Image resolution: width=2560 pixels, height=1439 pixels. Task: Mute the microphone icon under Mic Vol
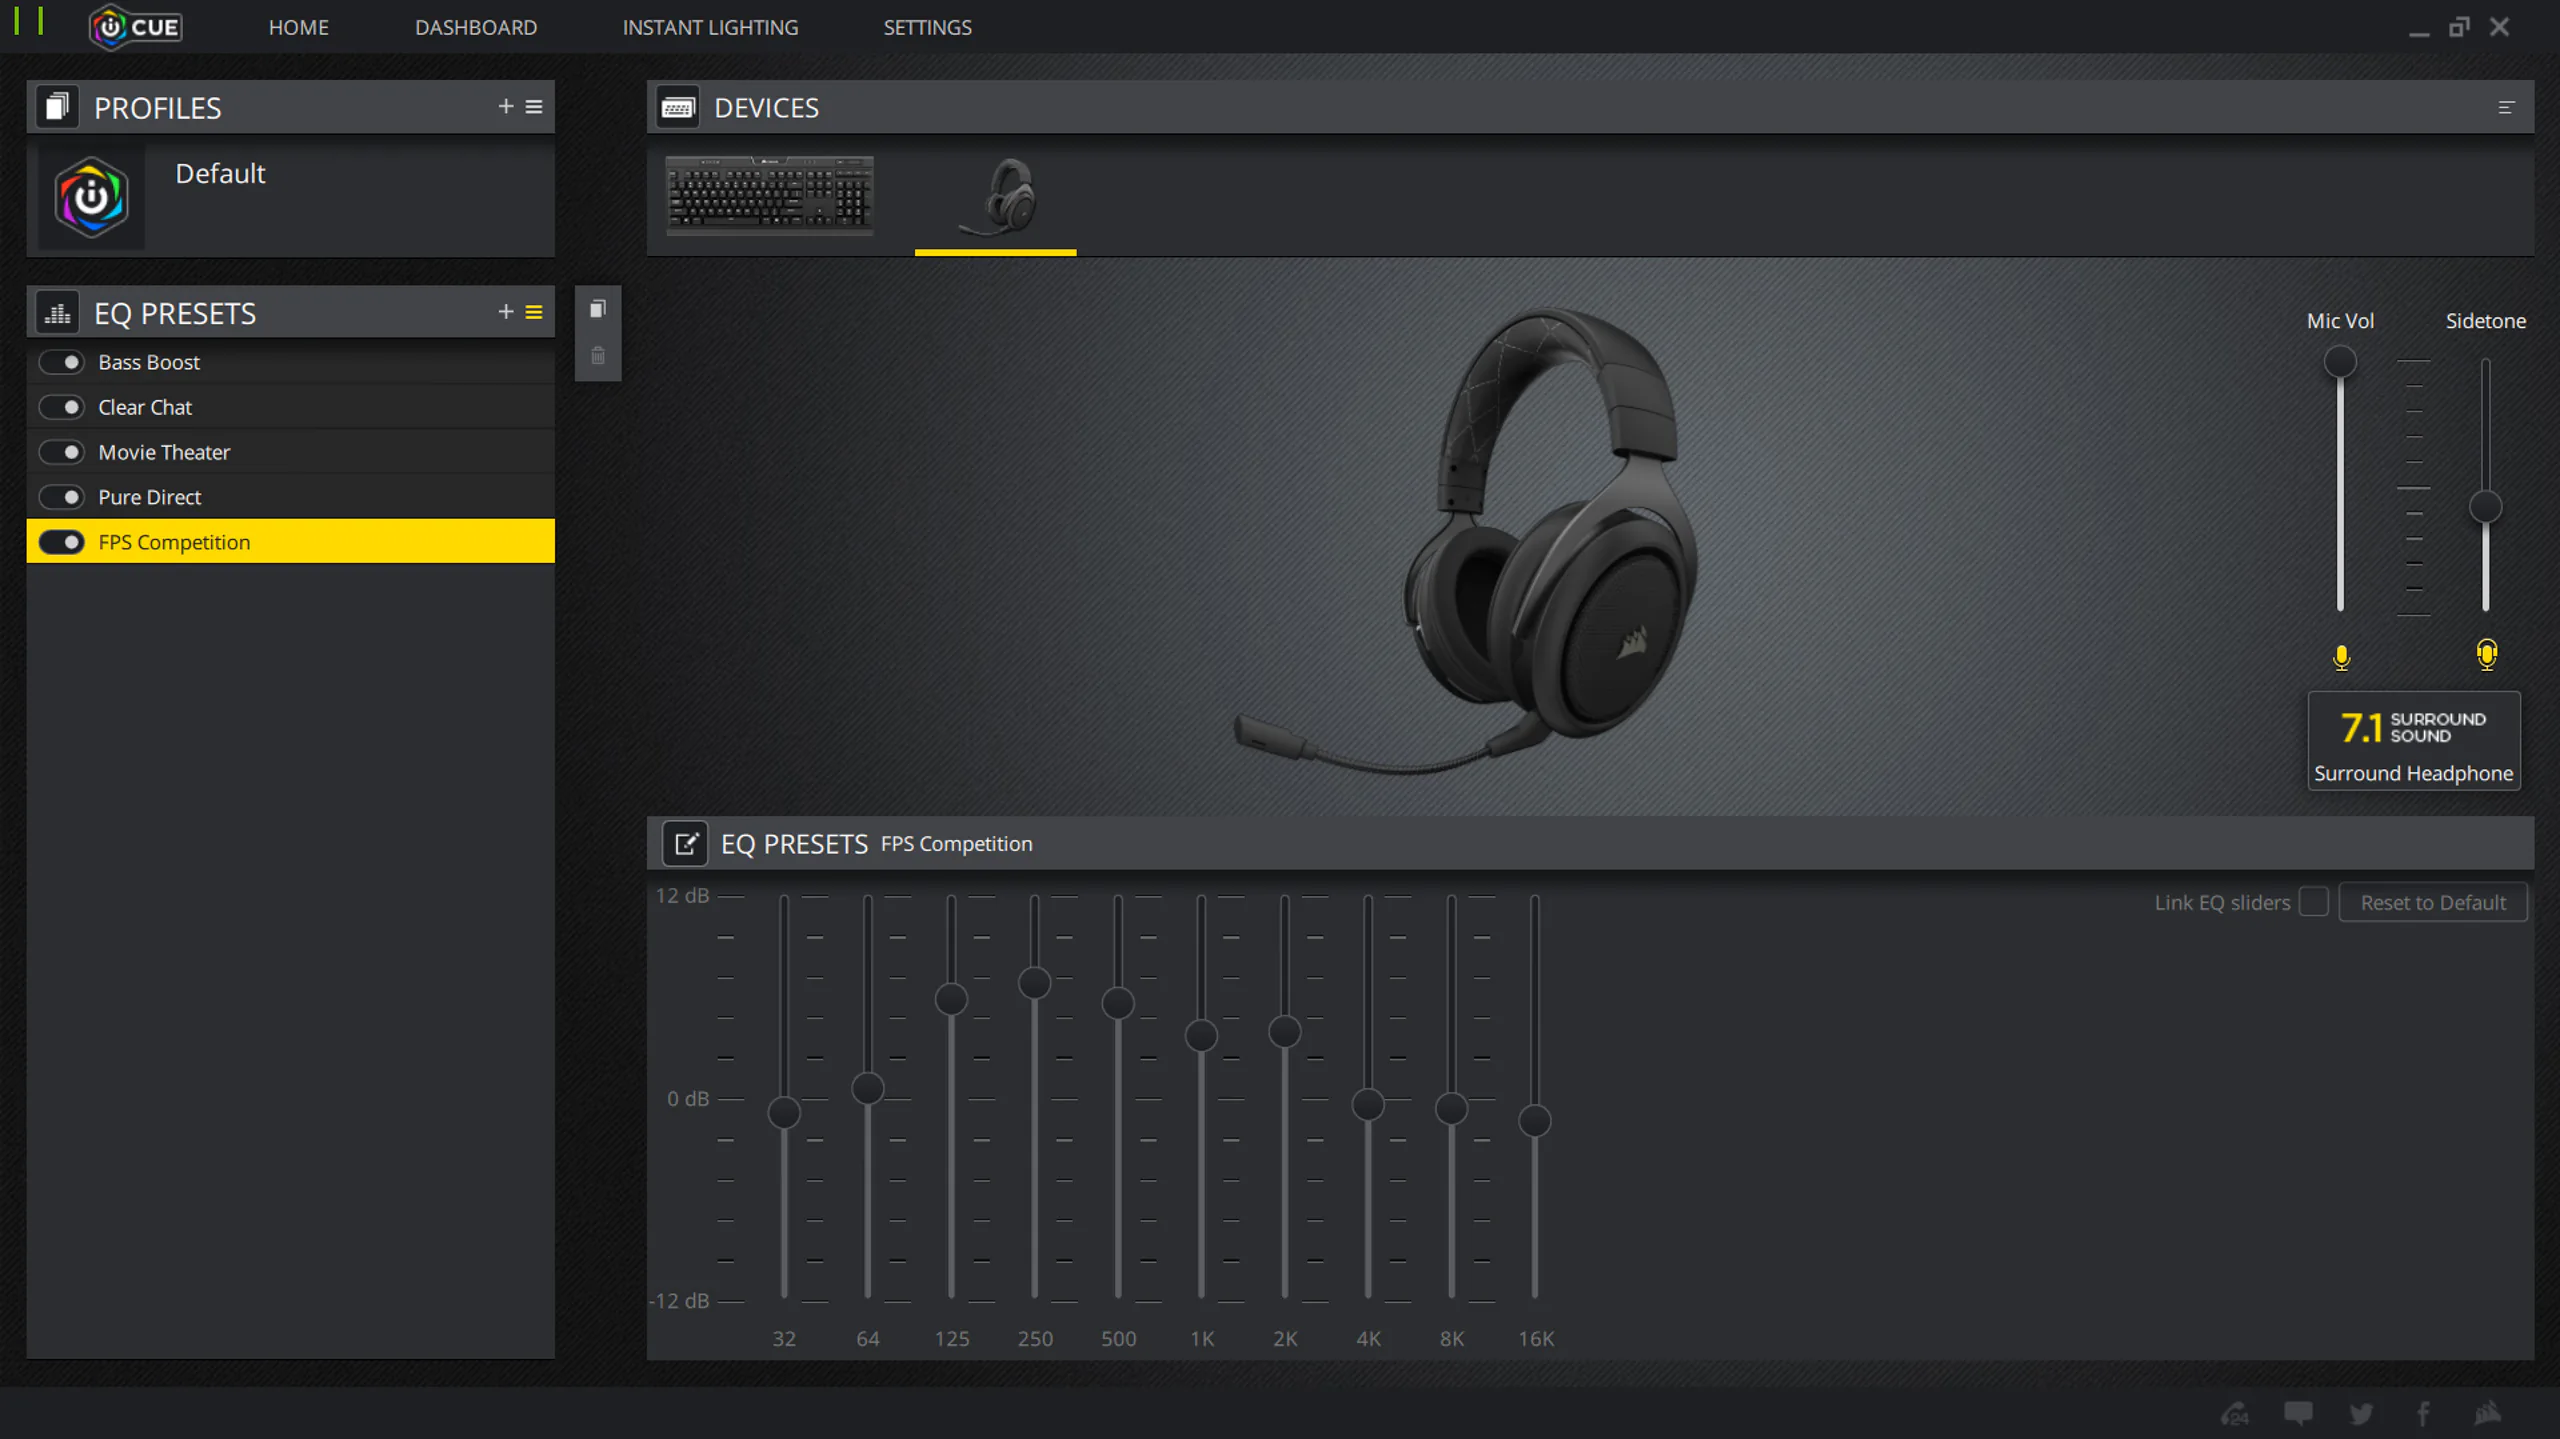click(x=2341, y=657)
